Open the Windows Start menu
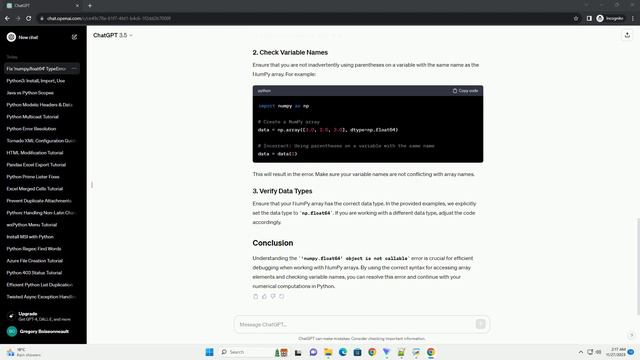The image size is (640, 360). 209,352
